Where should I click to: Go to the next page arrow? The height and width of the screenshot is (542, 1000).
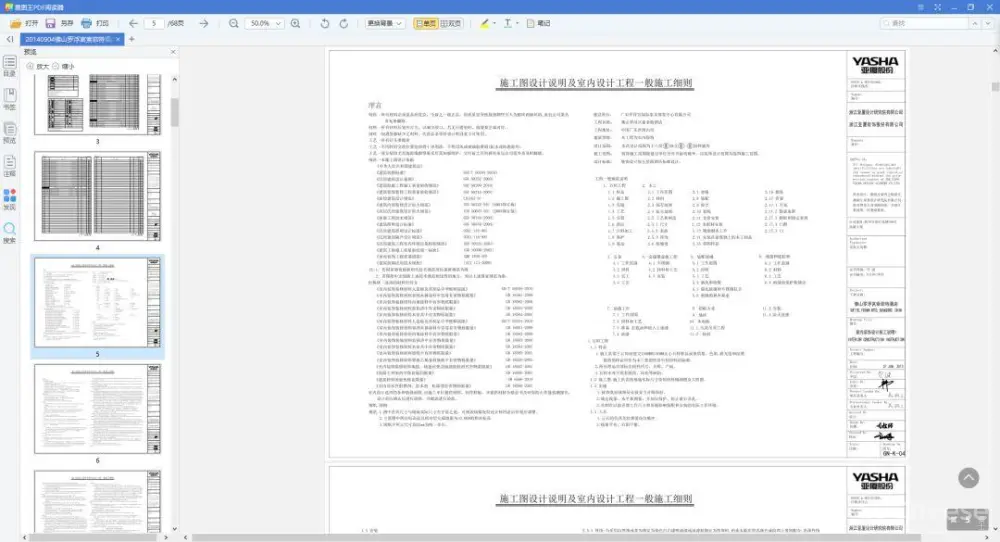(x=204, y=23)
